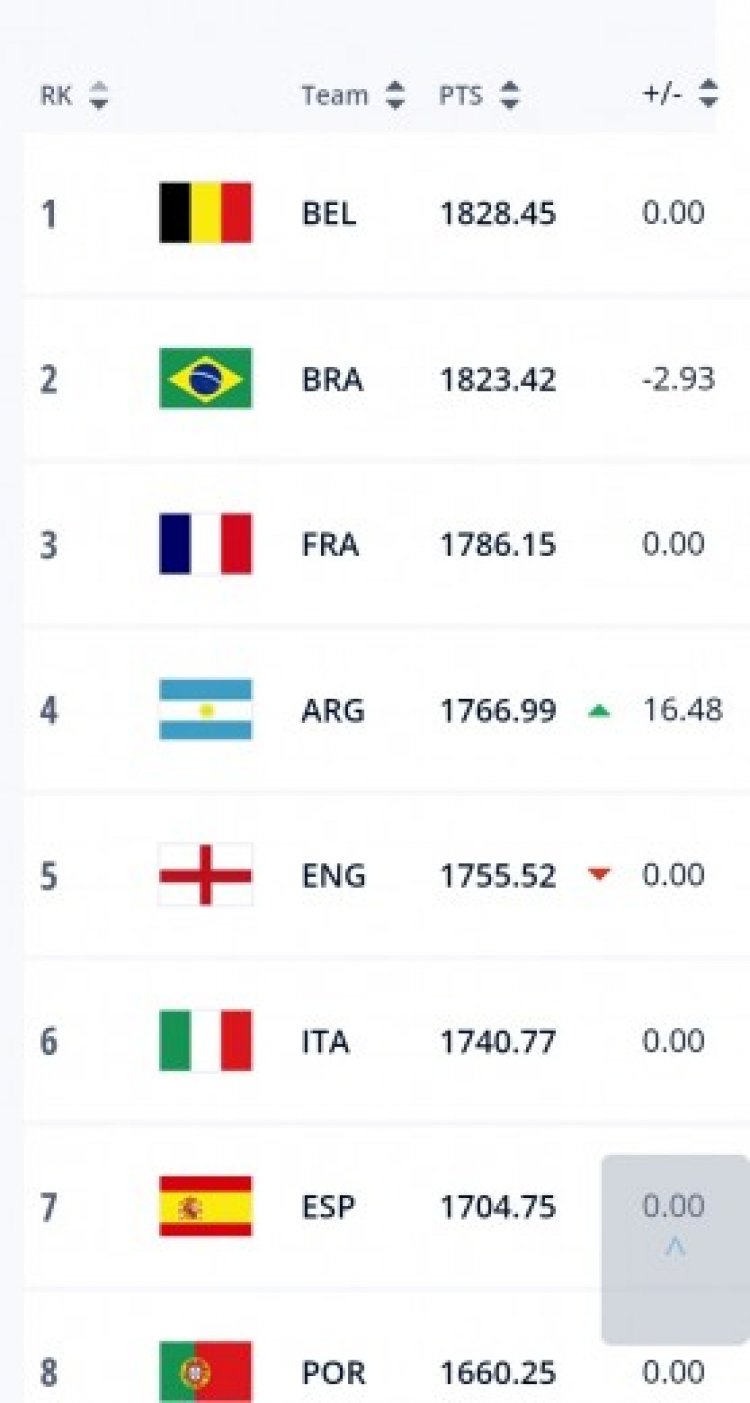Open the ESP team link

[328, 1207]
